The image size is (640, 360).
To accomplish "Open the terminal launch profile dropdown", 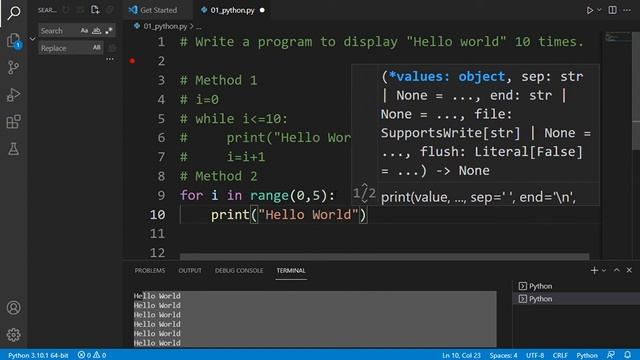I will pyautogui.click(x=604, y=270).
